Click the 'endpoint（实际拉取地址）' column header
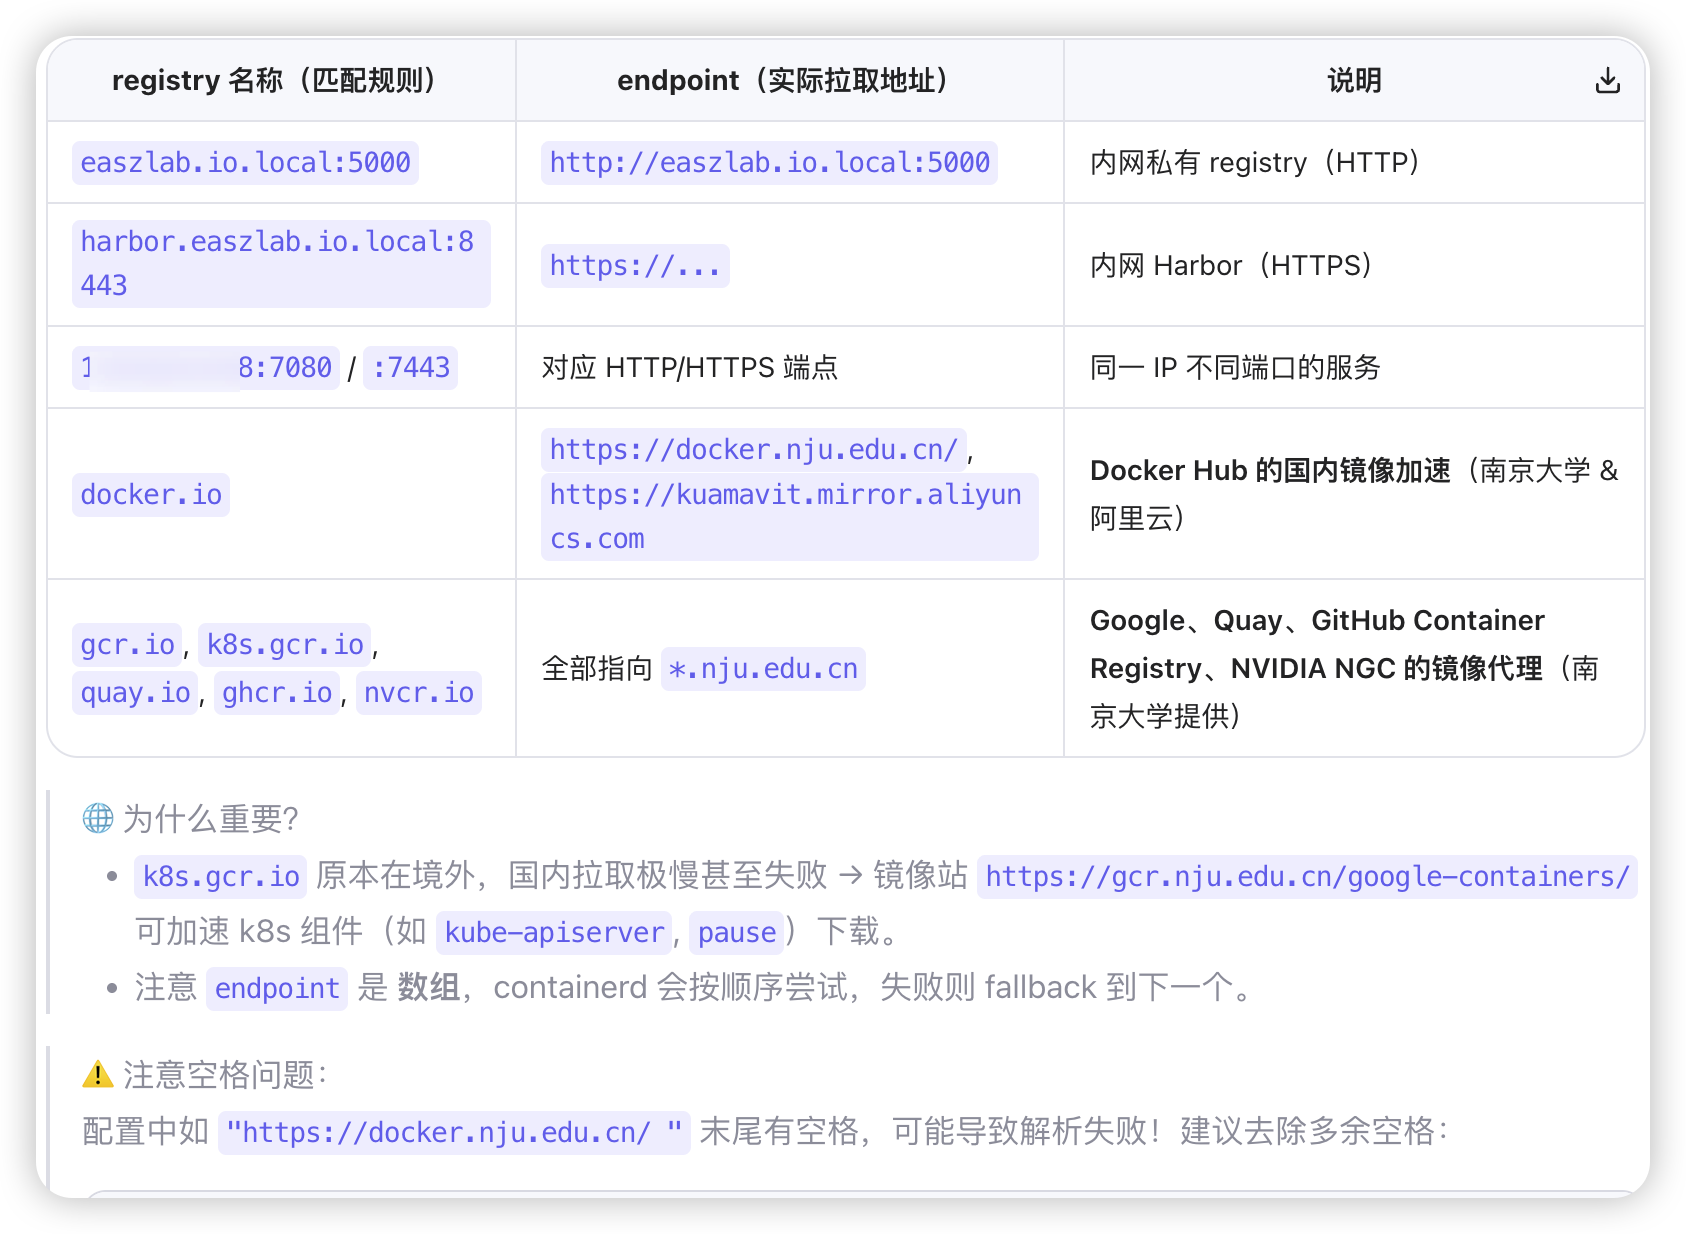1686x1234 pixels. [789, 80]
